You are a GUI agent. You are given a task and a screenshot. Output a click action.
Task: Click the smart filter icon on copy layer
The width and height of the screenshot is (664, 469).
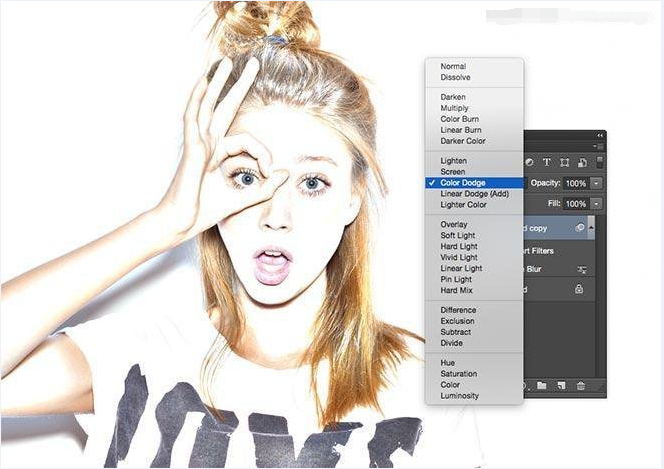580,228
